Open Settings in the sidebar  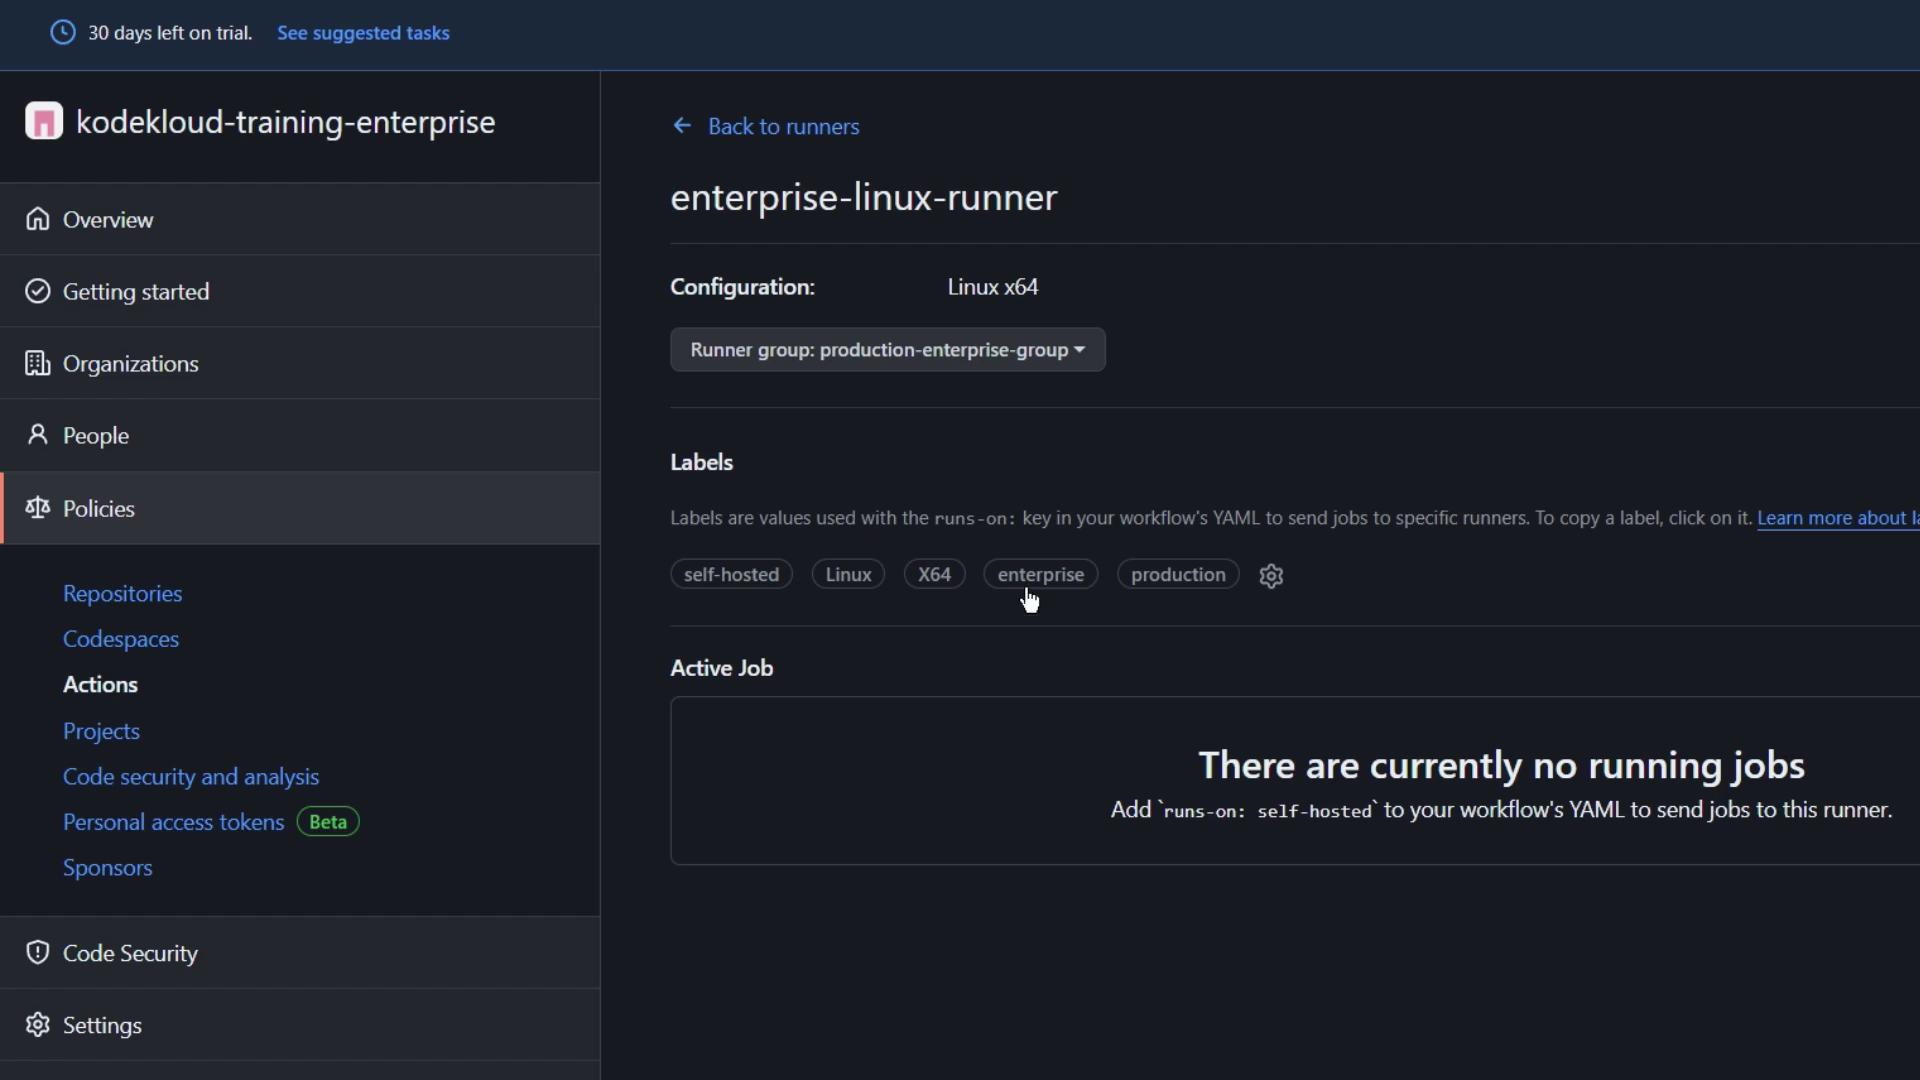102,1025
